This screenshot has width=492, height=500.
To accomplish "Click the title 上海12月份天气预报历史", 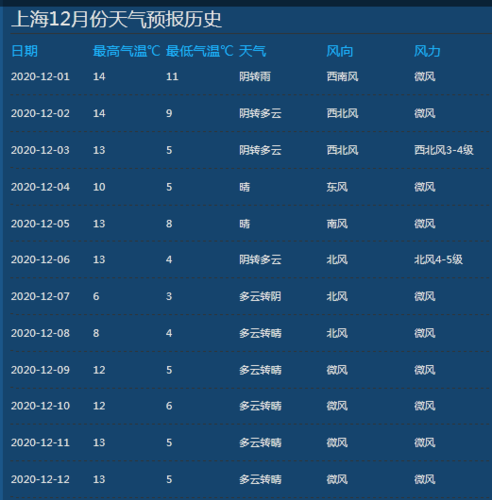I will pyautogui.click(x=117, y=19).
